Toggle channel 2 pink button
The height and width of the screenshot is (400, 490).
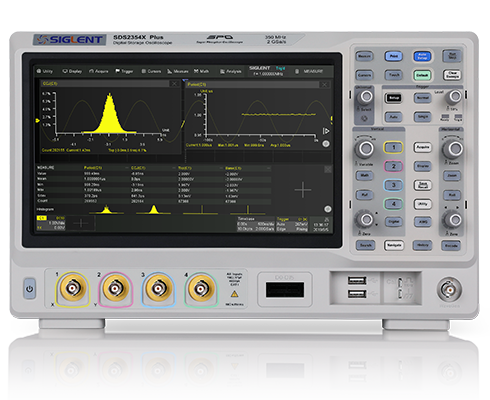[x=393, y=166]
